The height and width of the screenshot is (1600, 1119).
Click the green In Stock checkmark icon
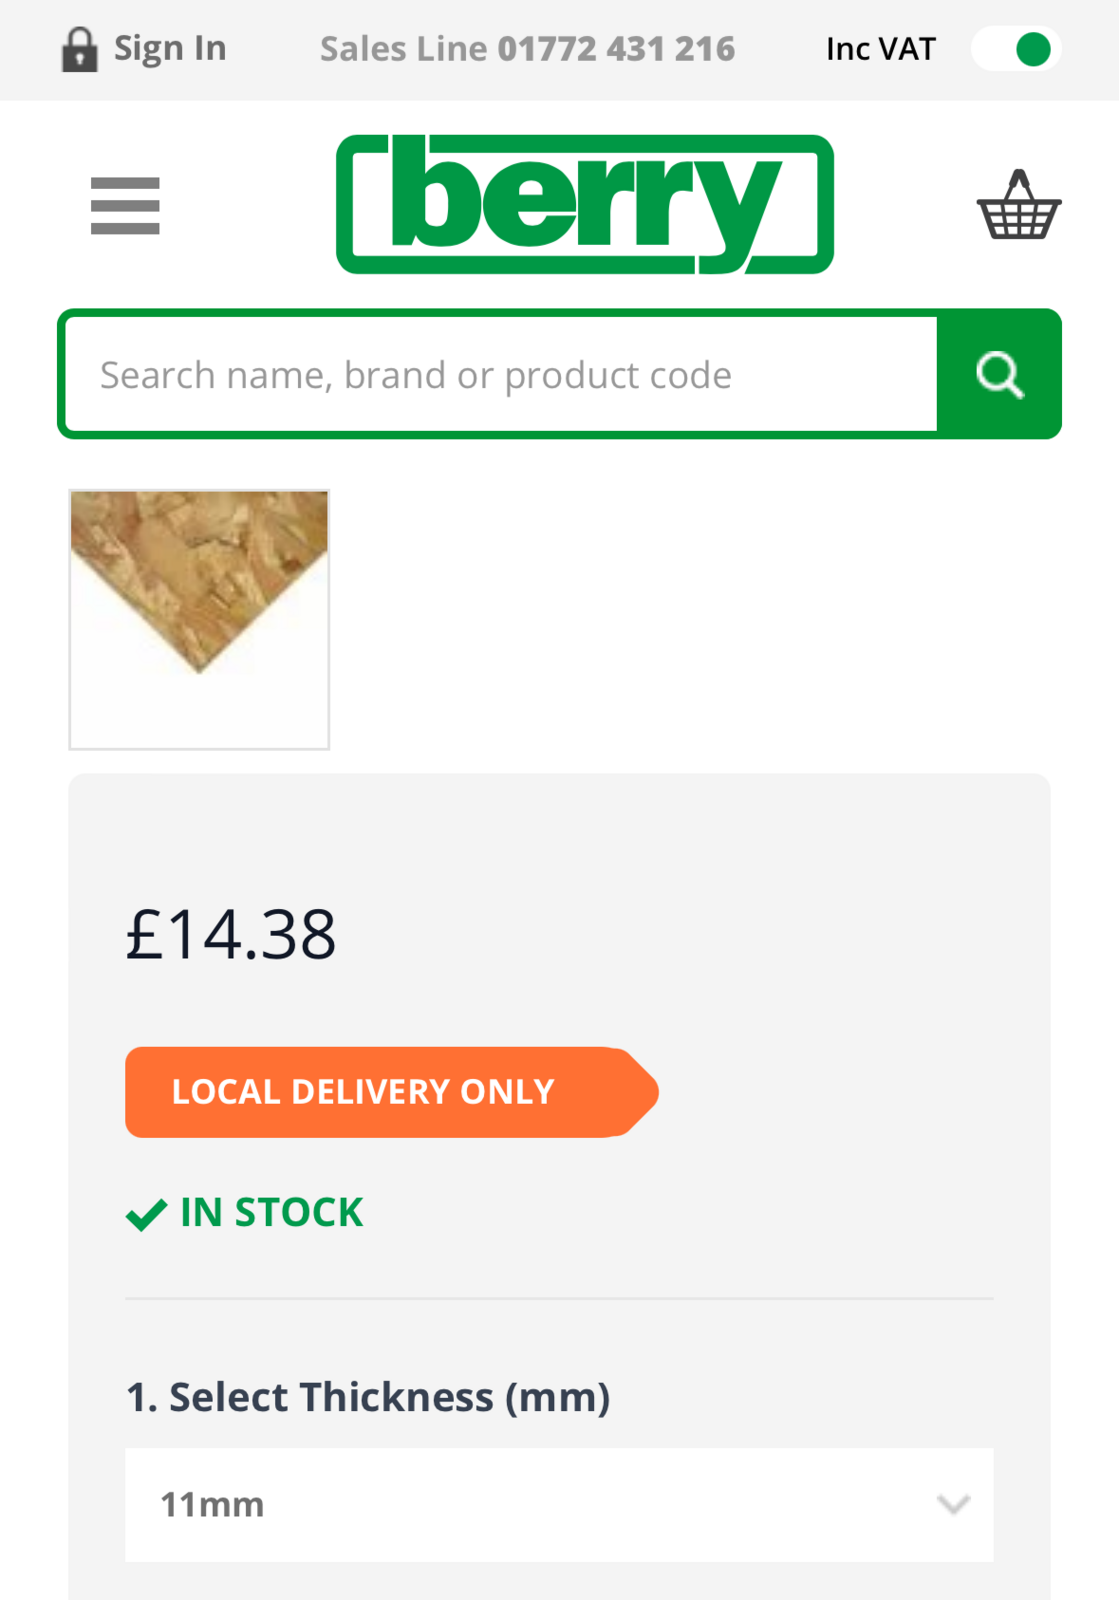(146, 1214)
